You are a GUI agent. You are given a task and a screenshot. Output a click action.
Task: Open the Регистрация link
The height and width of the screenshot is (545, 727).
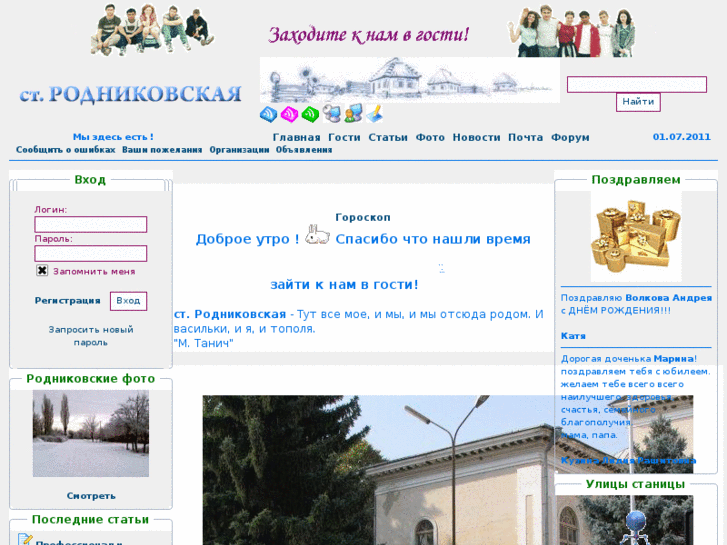68,301
